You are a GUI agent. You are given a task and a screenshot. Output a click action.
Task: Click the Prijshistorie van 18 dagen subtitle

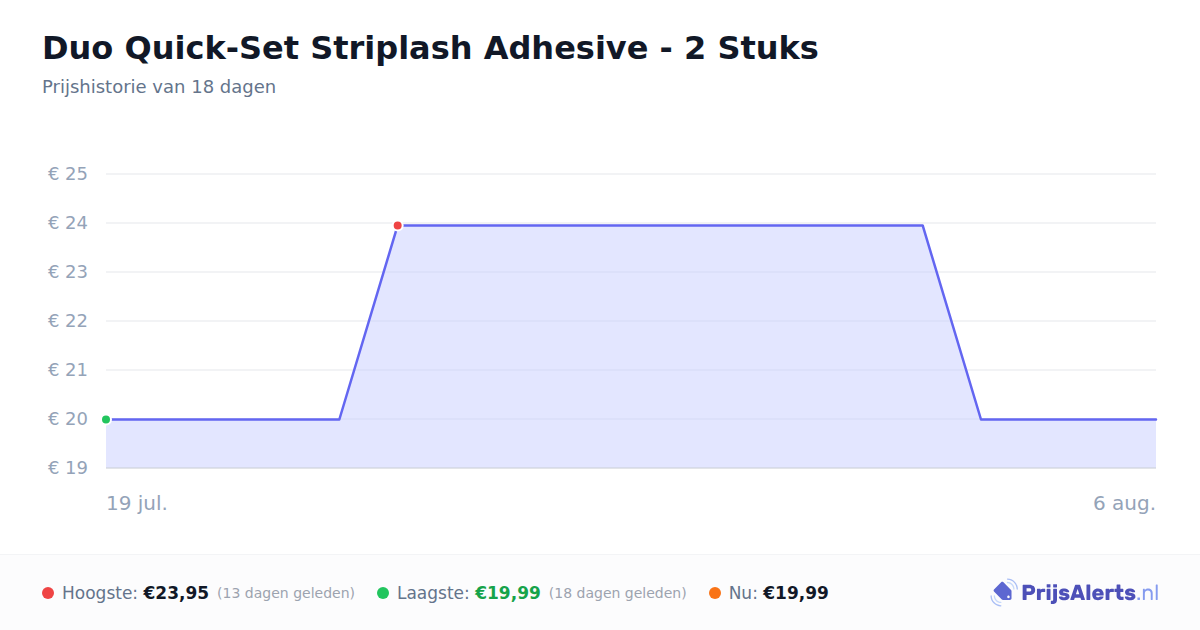pos(159,87)
